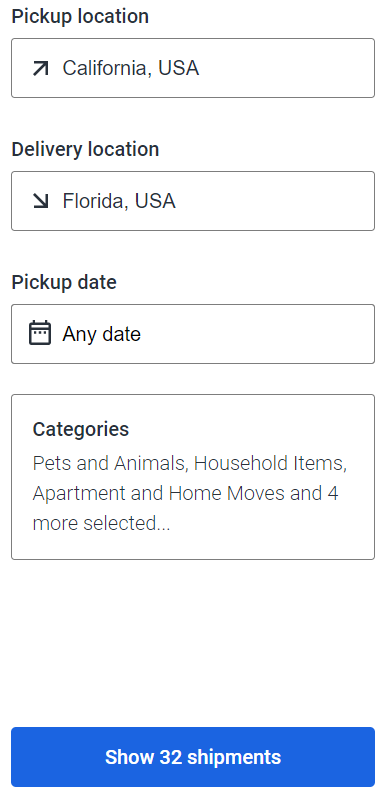Click the 'Delivery location' label

(85, 149)
